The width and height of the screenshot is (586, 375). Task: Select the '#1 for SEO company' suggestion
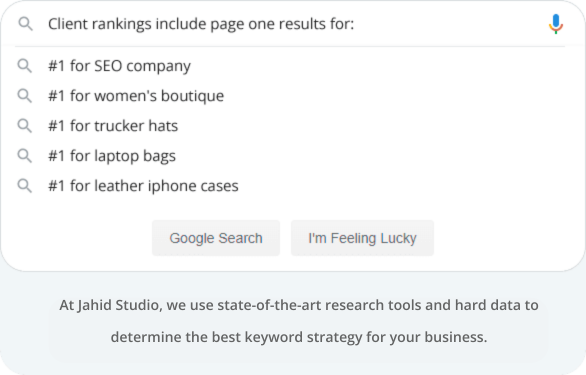click(119, 66)
